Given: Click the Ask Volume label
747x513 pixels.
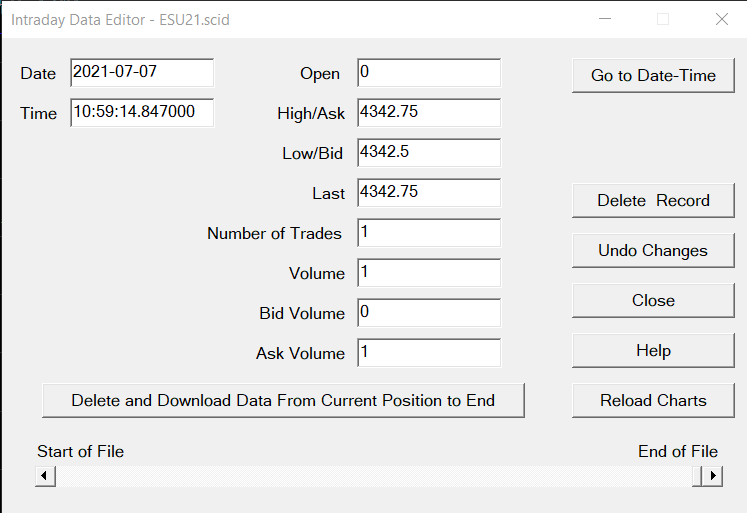Looking at the screenshot, I should (x=301, y=353).
